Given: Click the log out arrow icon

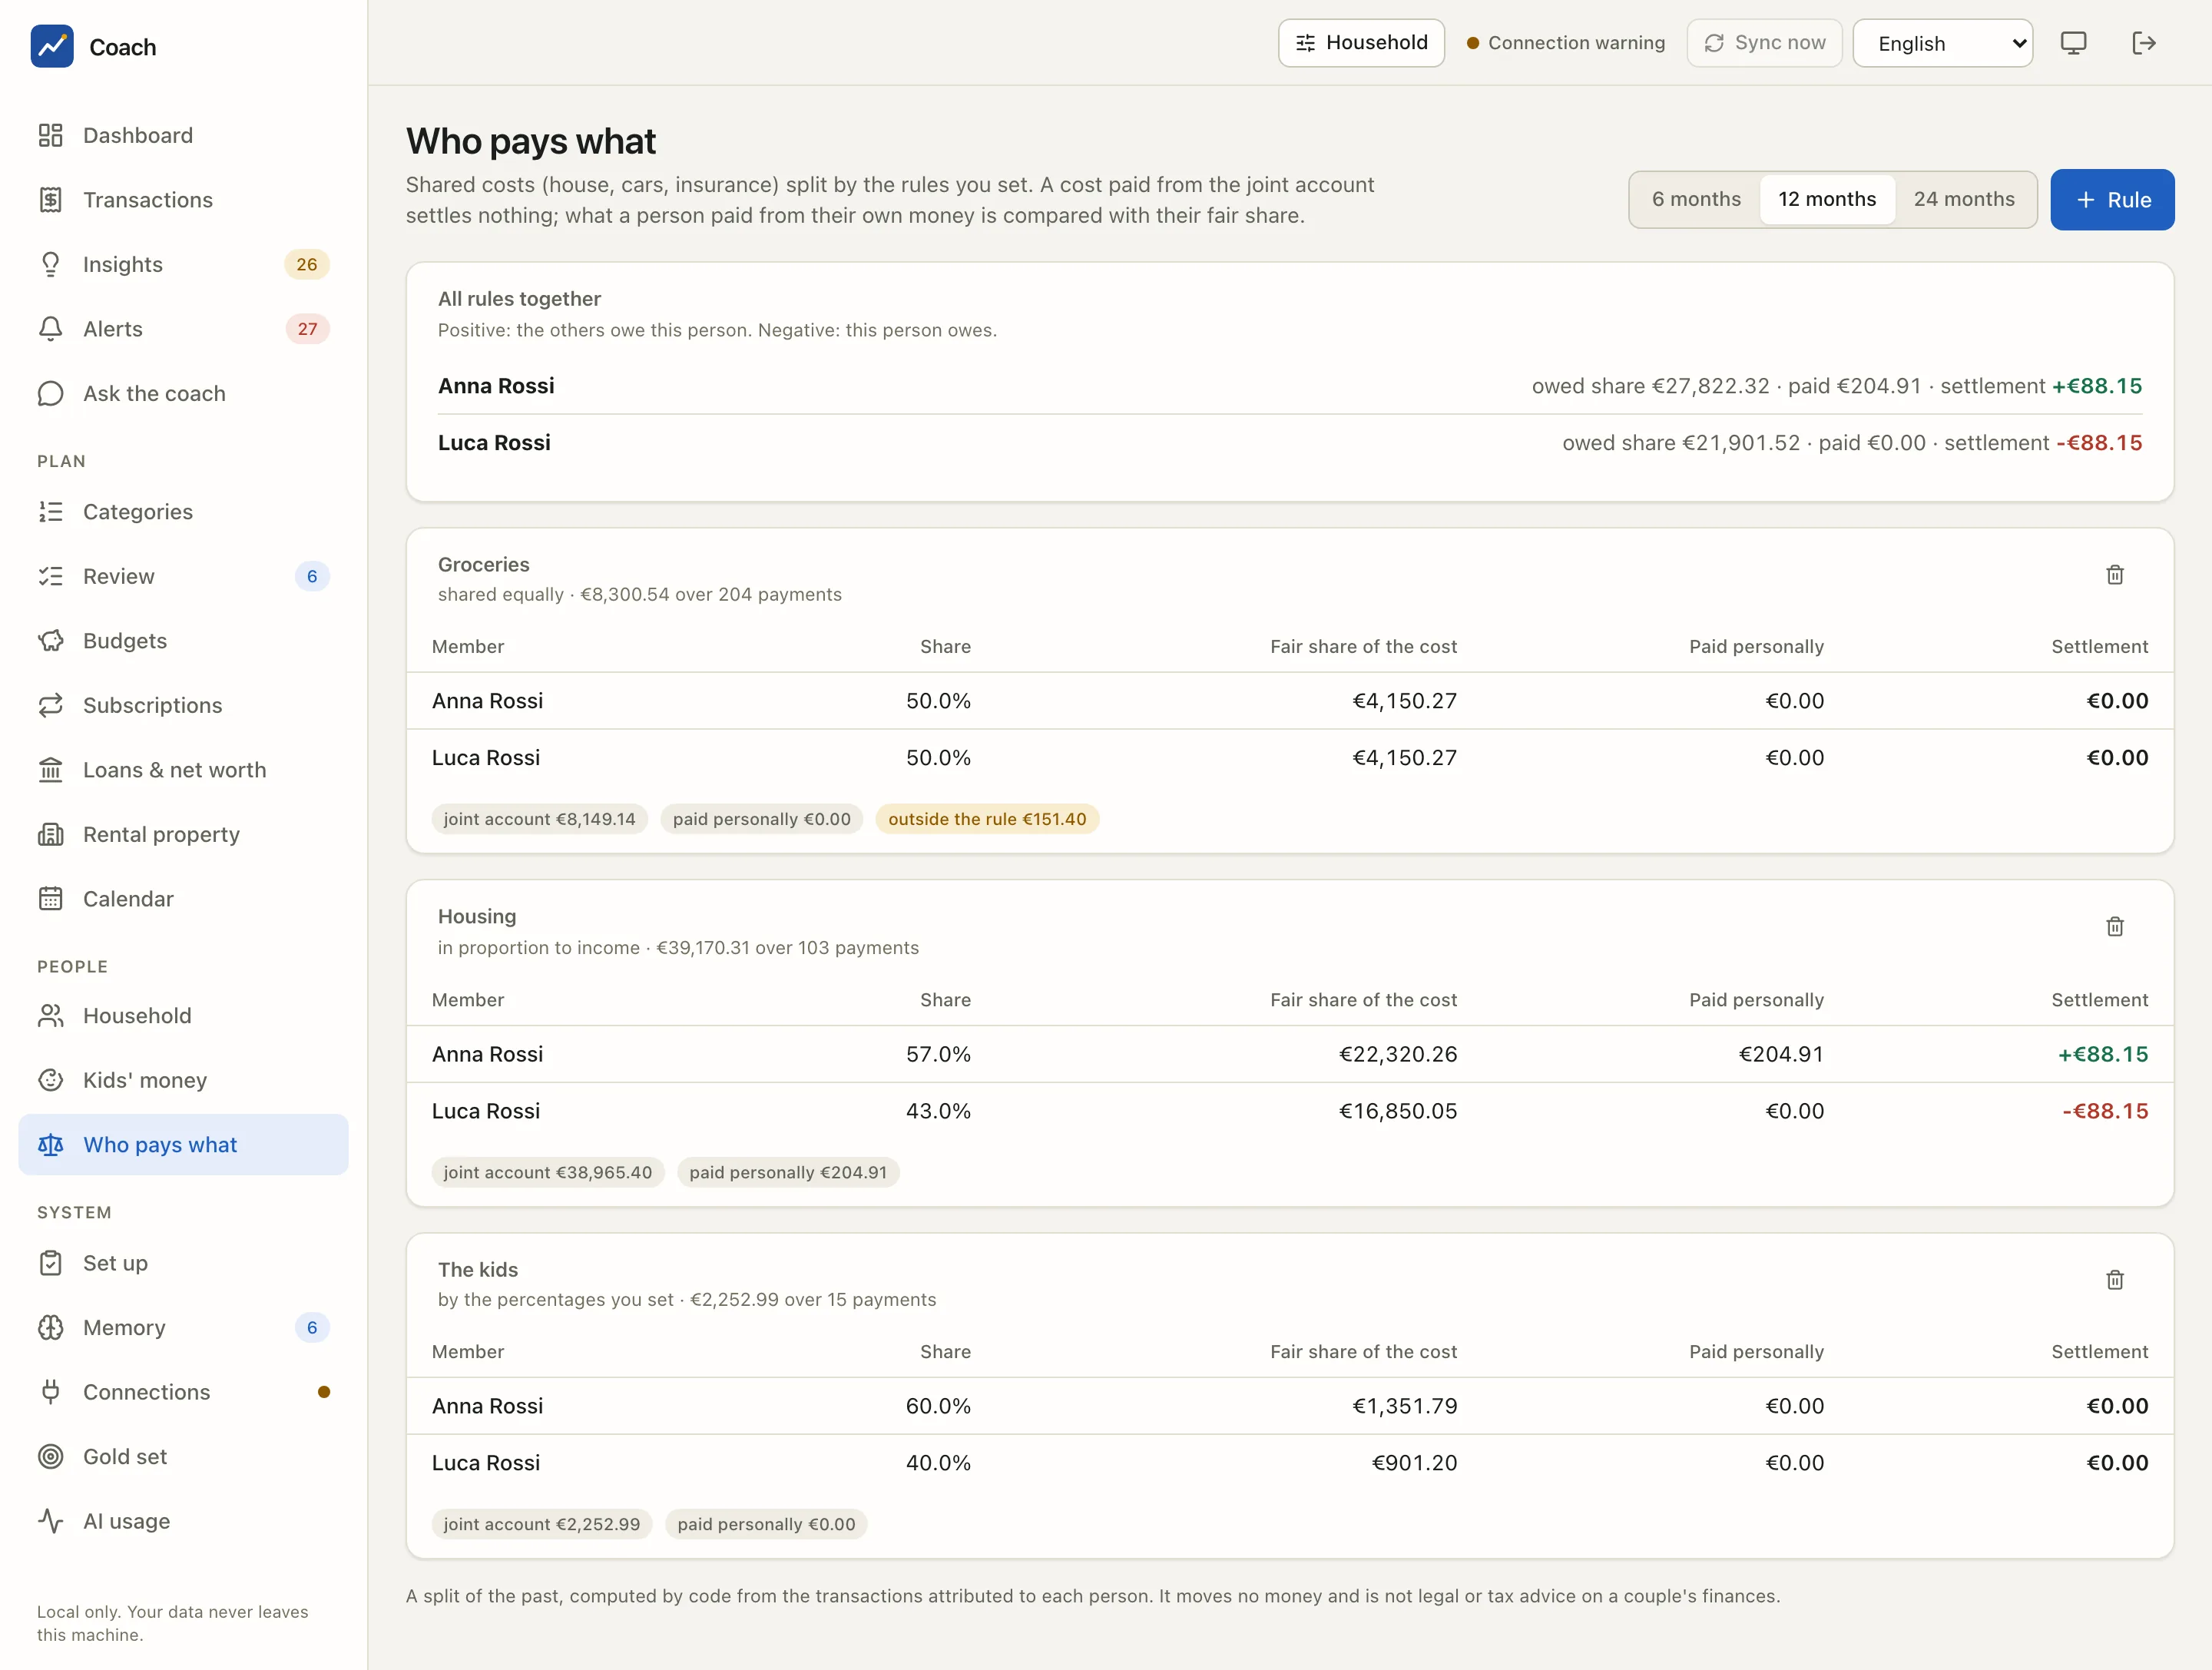Looking at the screenshot, I should (x=2143, y=43).
